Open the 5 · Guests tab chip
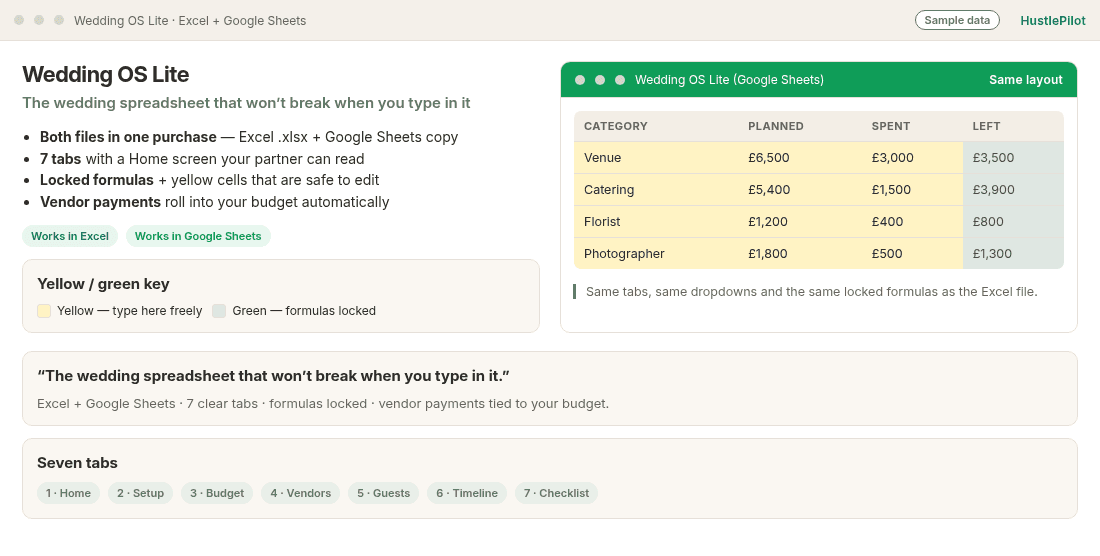Viewport: 1100px width, 556px height. pyautogui.click(x=383, y=493)
